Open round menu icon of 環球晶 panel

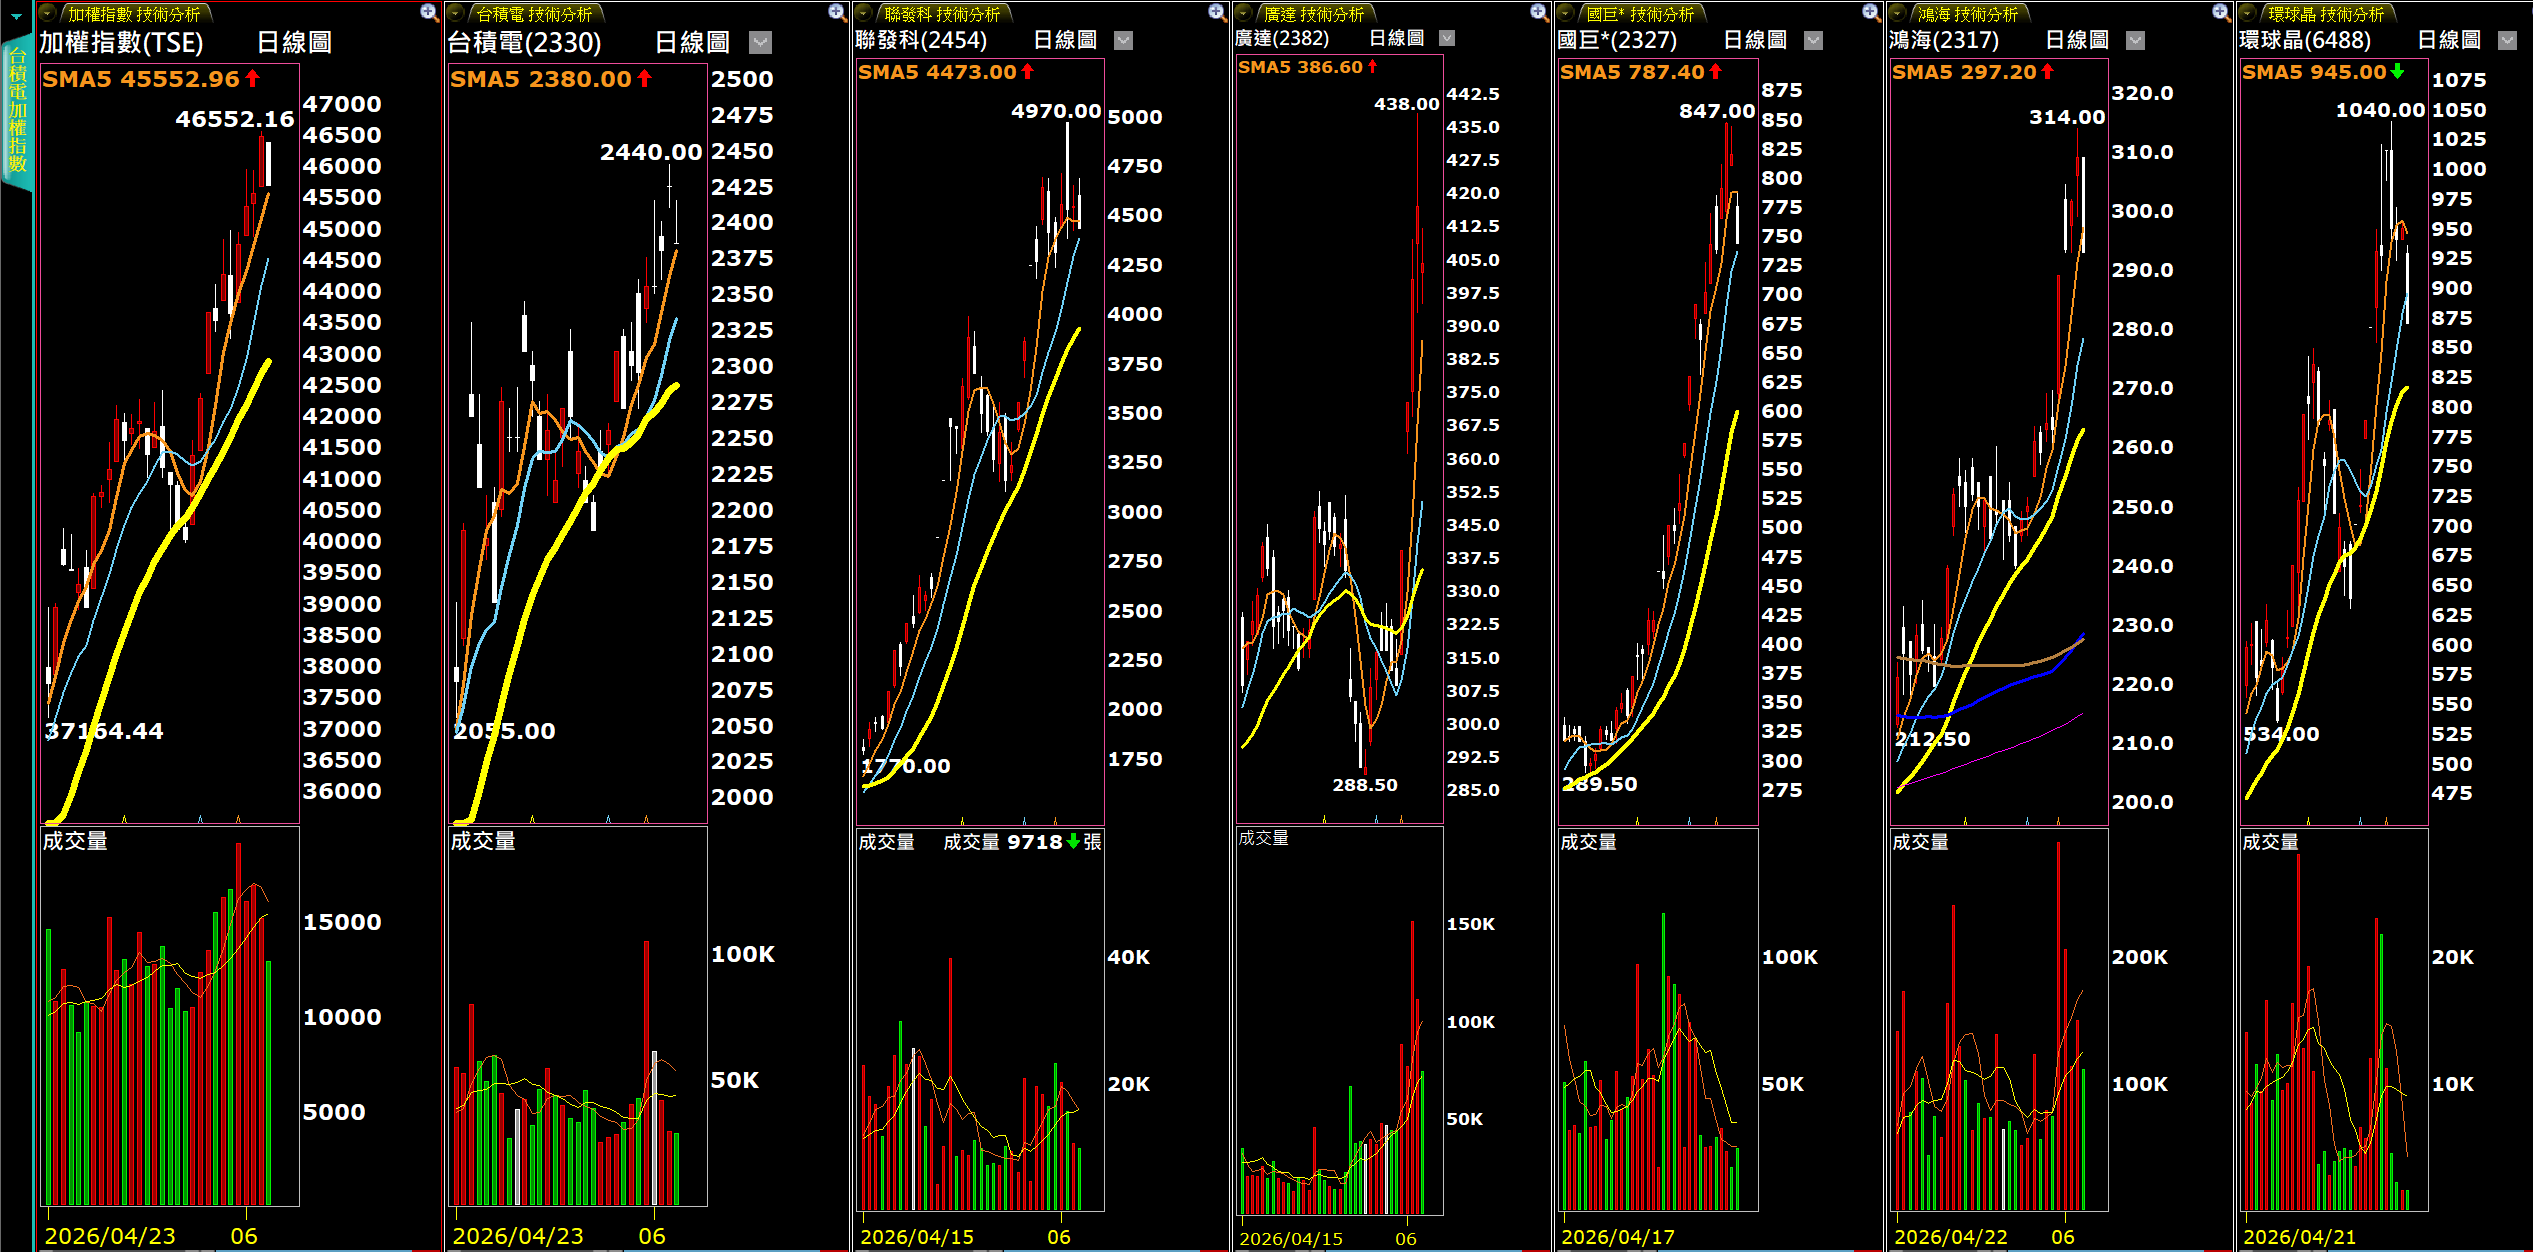point(2247,14)
